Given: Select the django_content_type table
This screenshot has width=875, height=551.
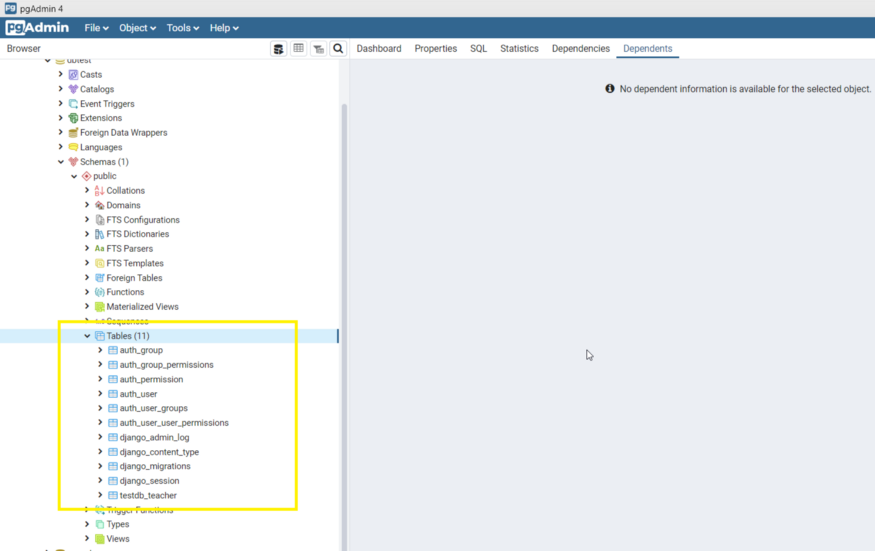Looking at the screenshot, I should (159, 452).
